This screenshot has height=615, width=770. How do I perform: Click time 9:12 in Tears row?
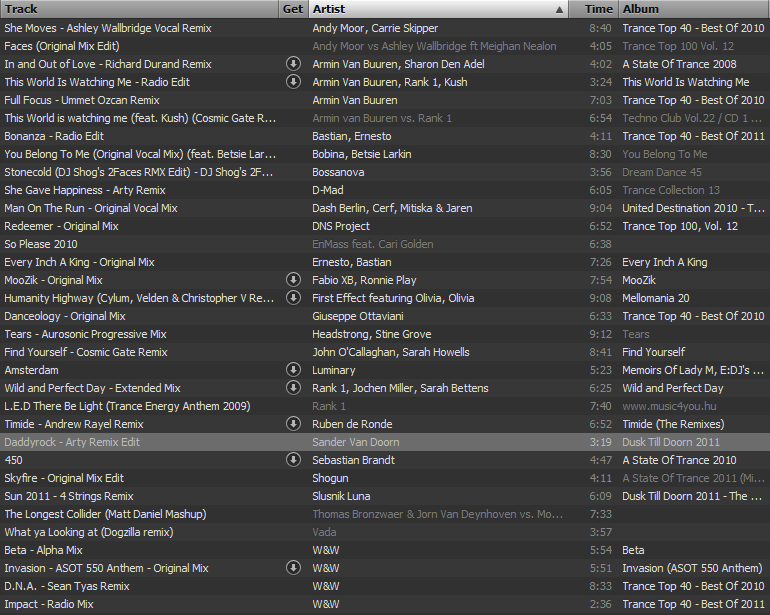(600, 334)
